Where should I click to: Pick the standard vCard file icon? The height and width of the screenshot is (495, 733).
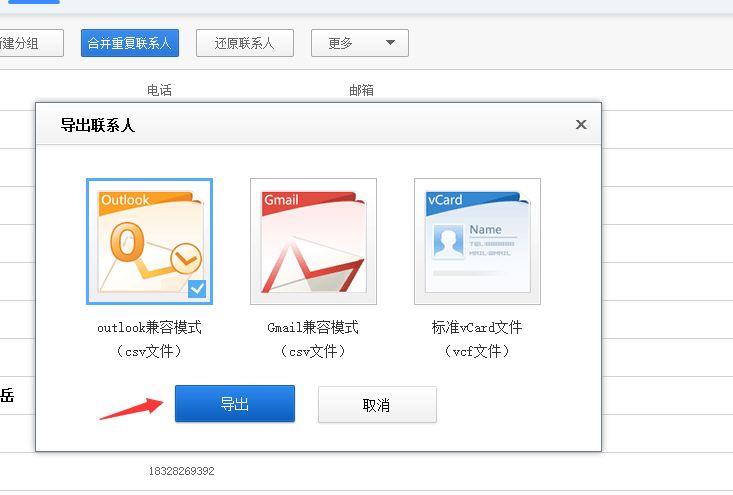point(477,241)
